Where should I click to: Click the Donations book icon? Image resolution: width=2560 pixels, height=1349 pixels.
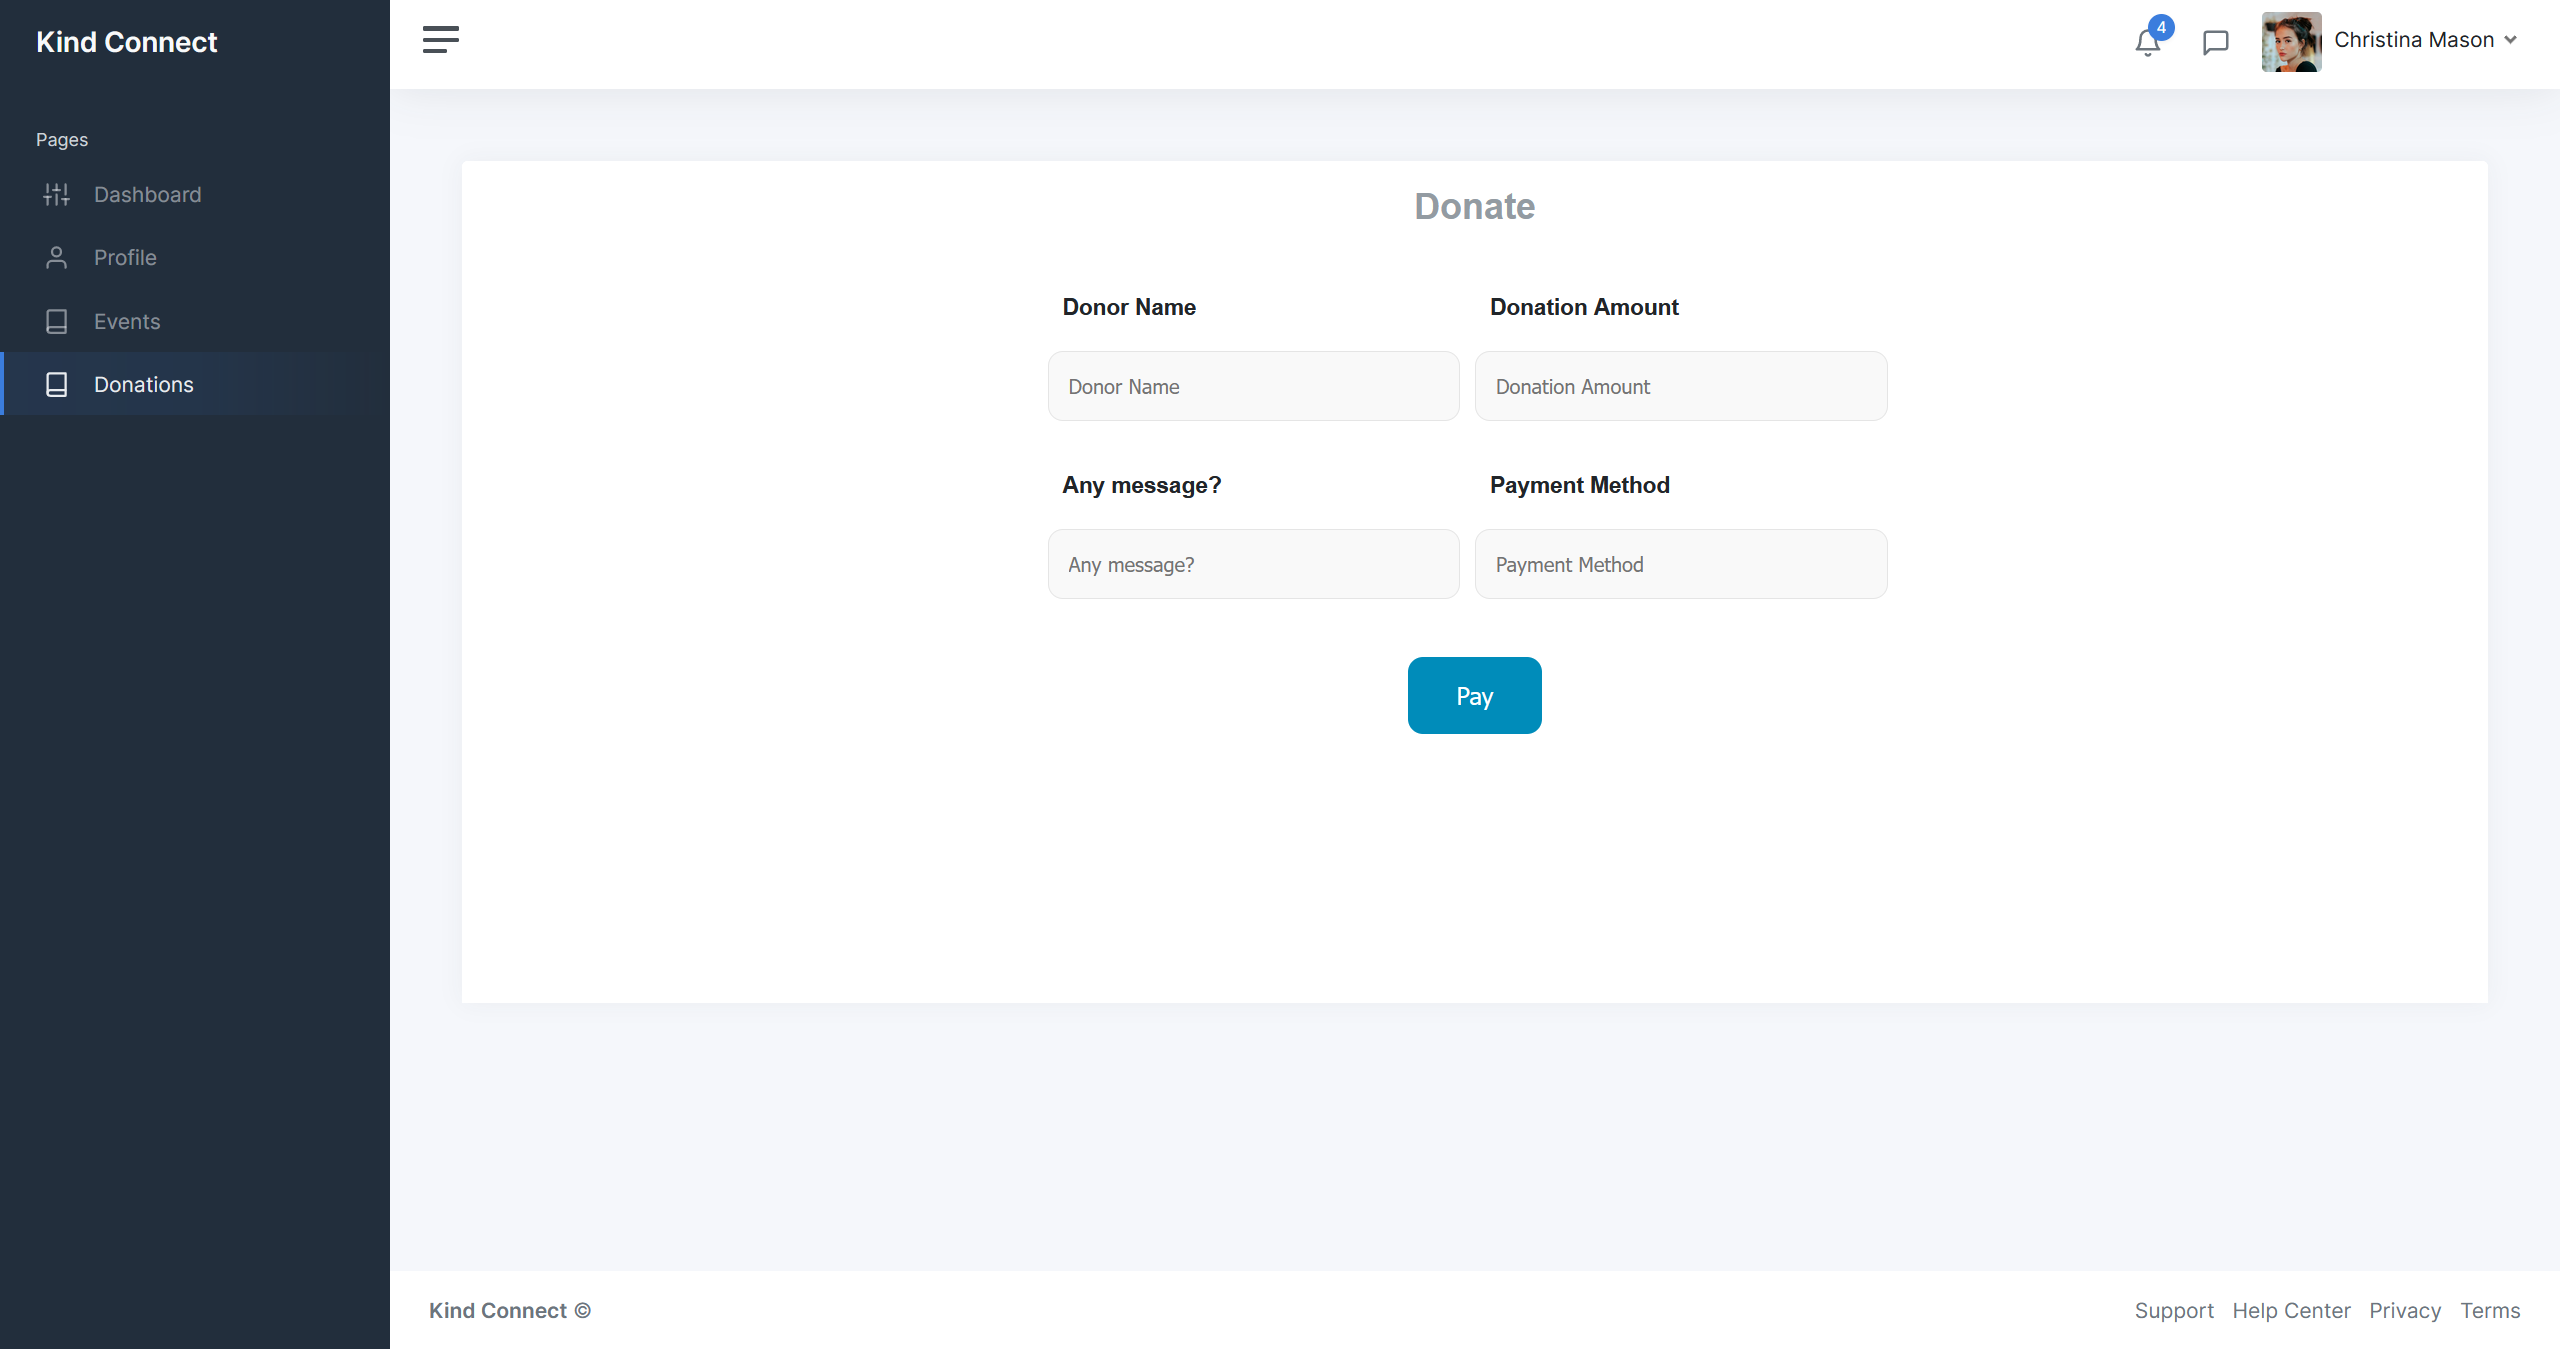click(x=57, y=385)
